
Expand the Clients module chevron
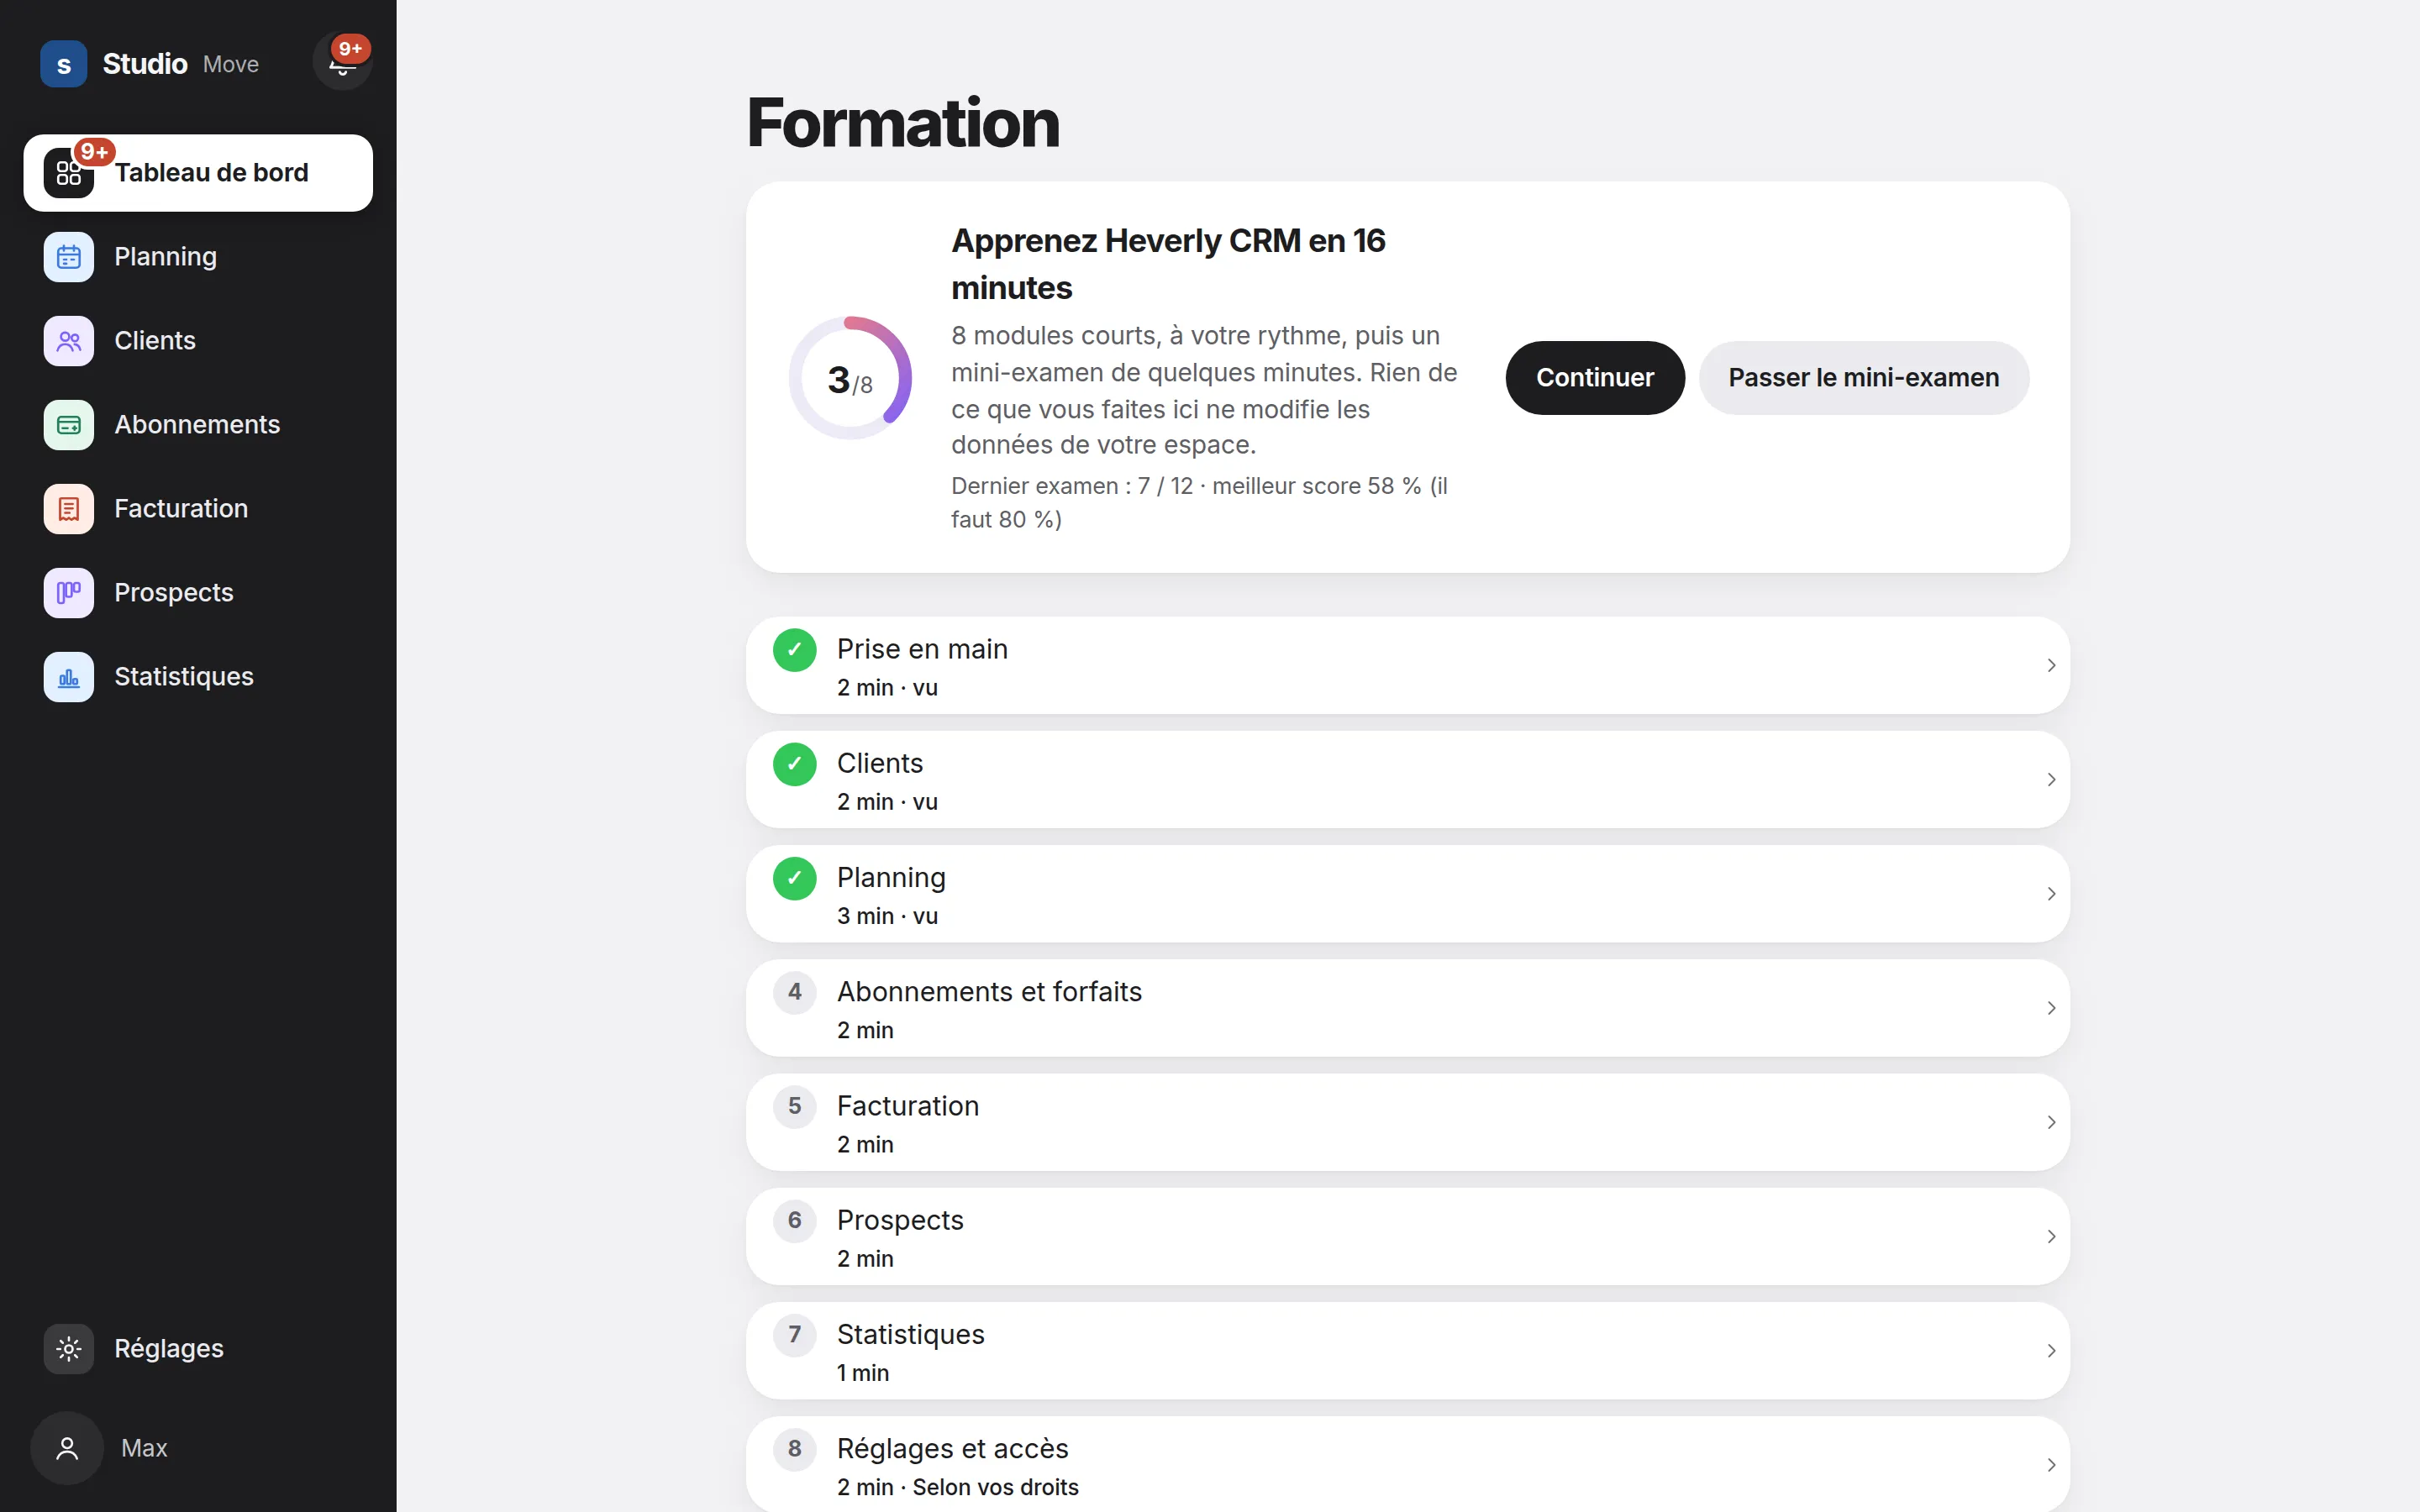2051,779
